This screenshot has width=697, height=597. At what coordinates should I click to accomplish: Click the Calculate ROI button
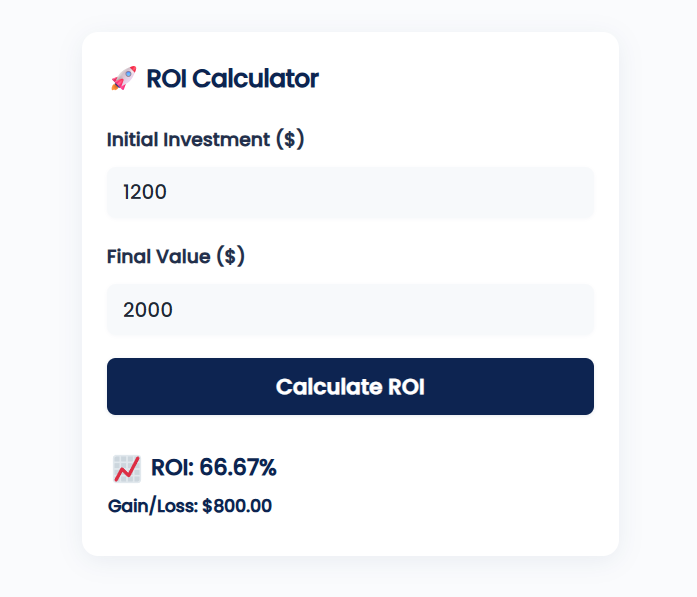coord(350,386)
